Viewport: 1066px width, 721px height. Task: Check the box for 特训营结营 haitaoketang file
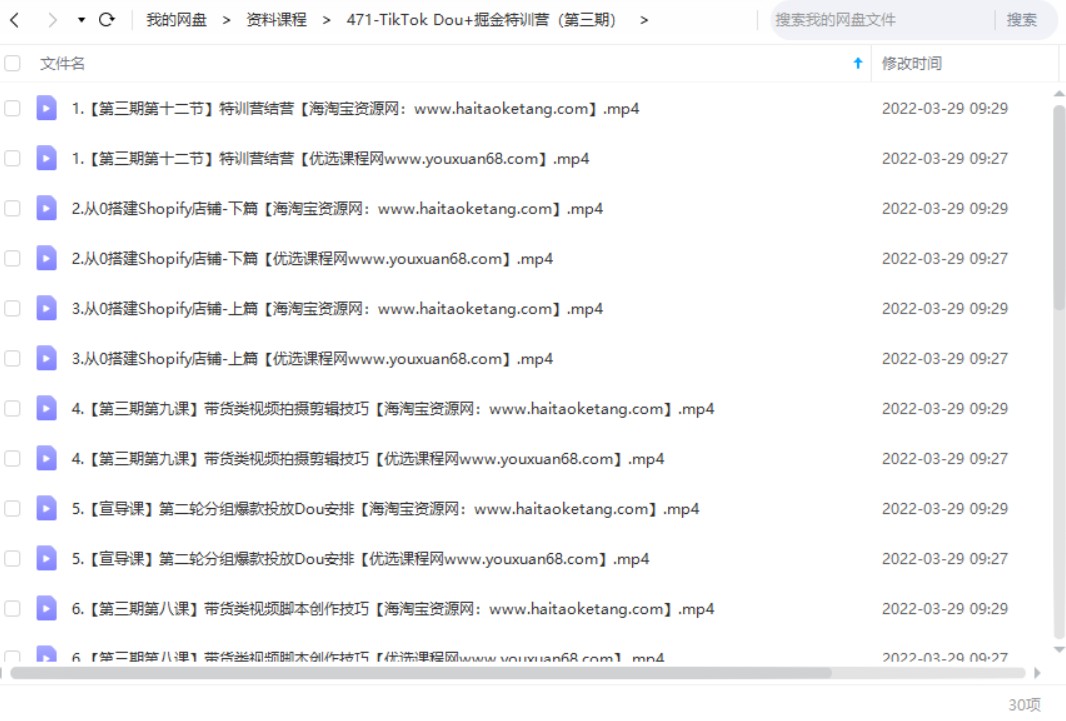point(12,108)
